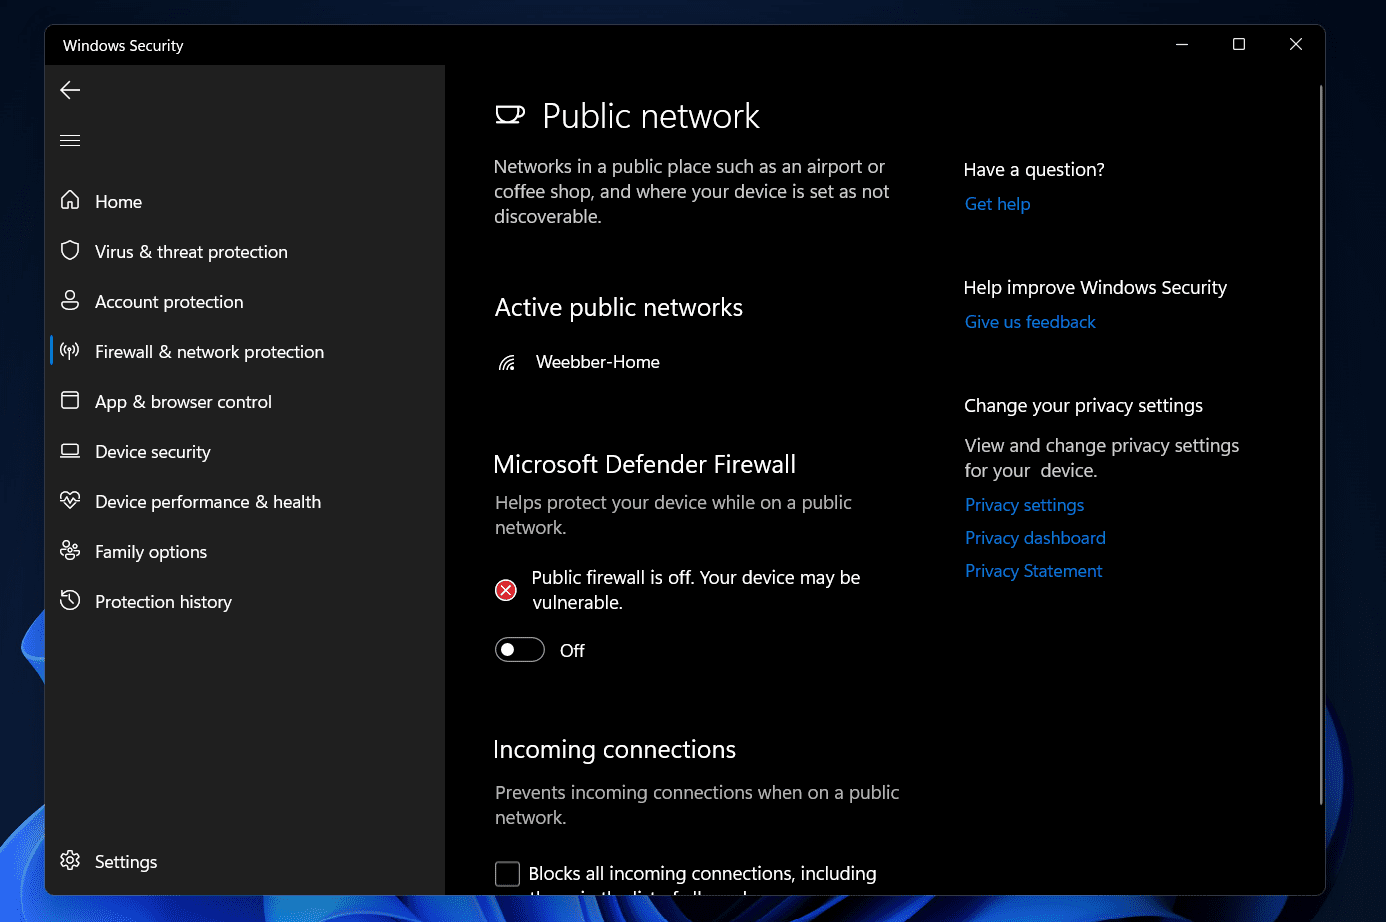Open the Privacy settings link

coord(1024,505)
